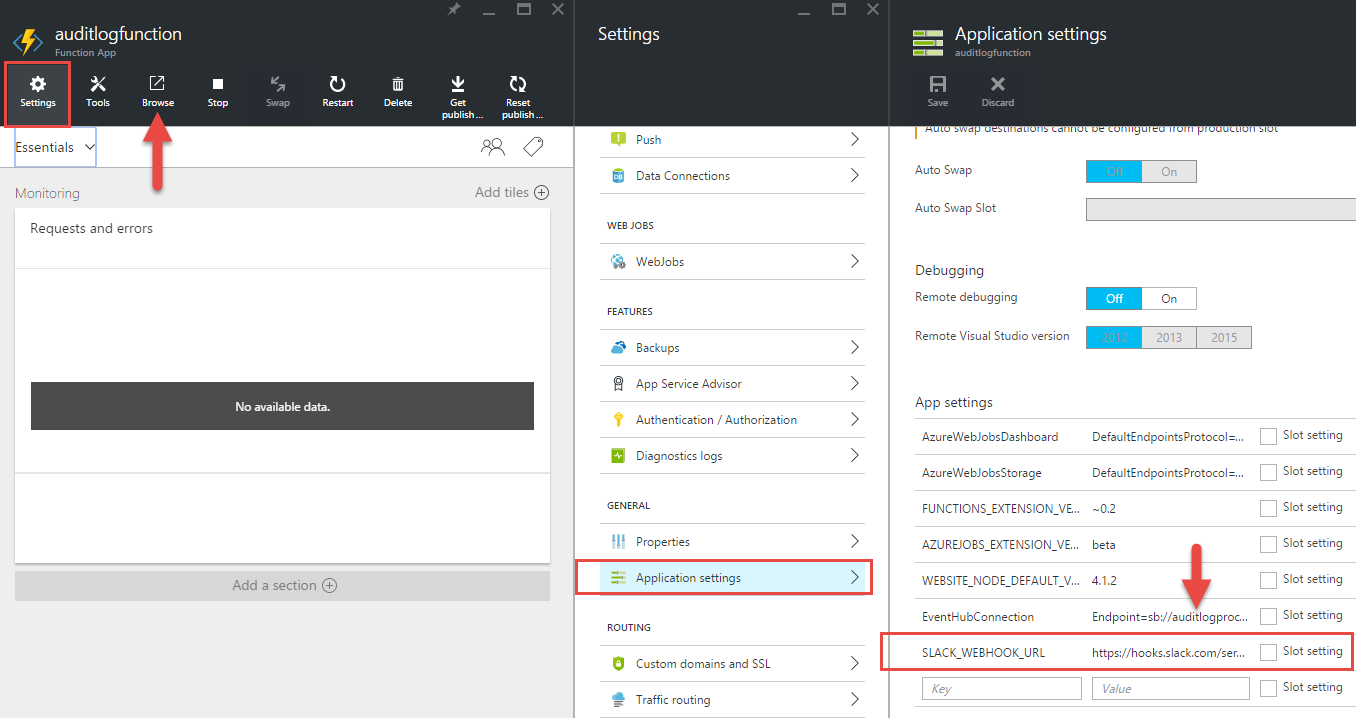Image resolution: width=1356 pixels, height=718 pixels.
Task: Check Slot setting for AzureWebJobsStorage
Action: 1268,472
